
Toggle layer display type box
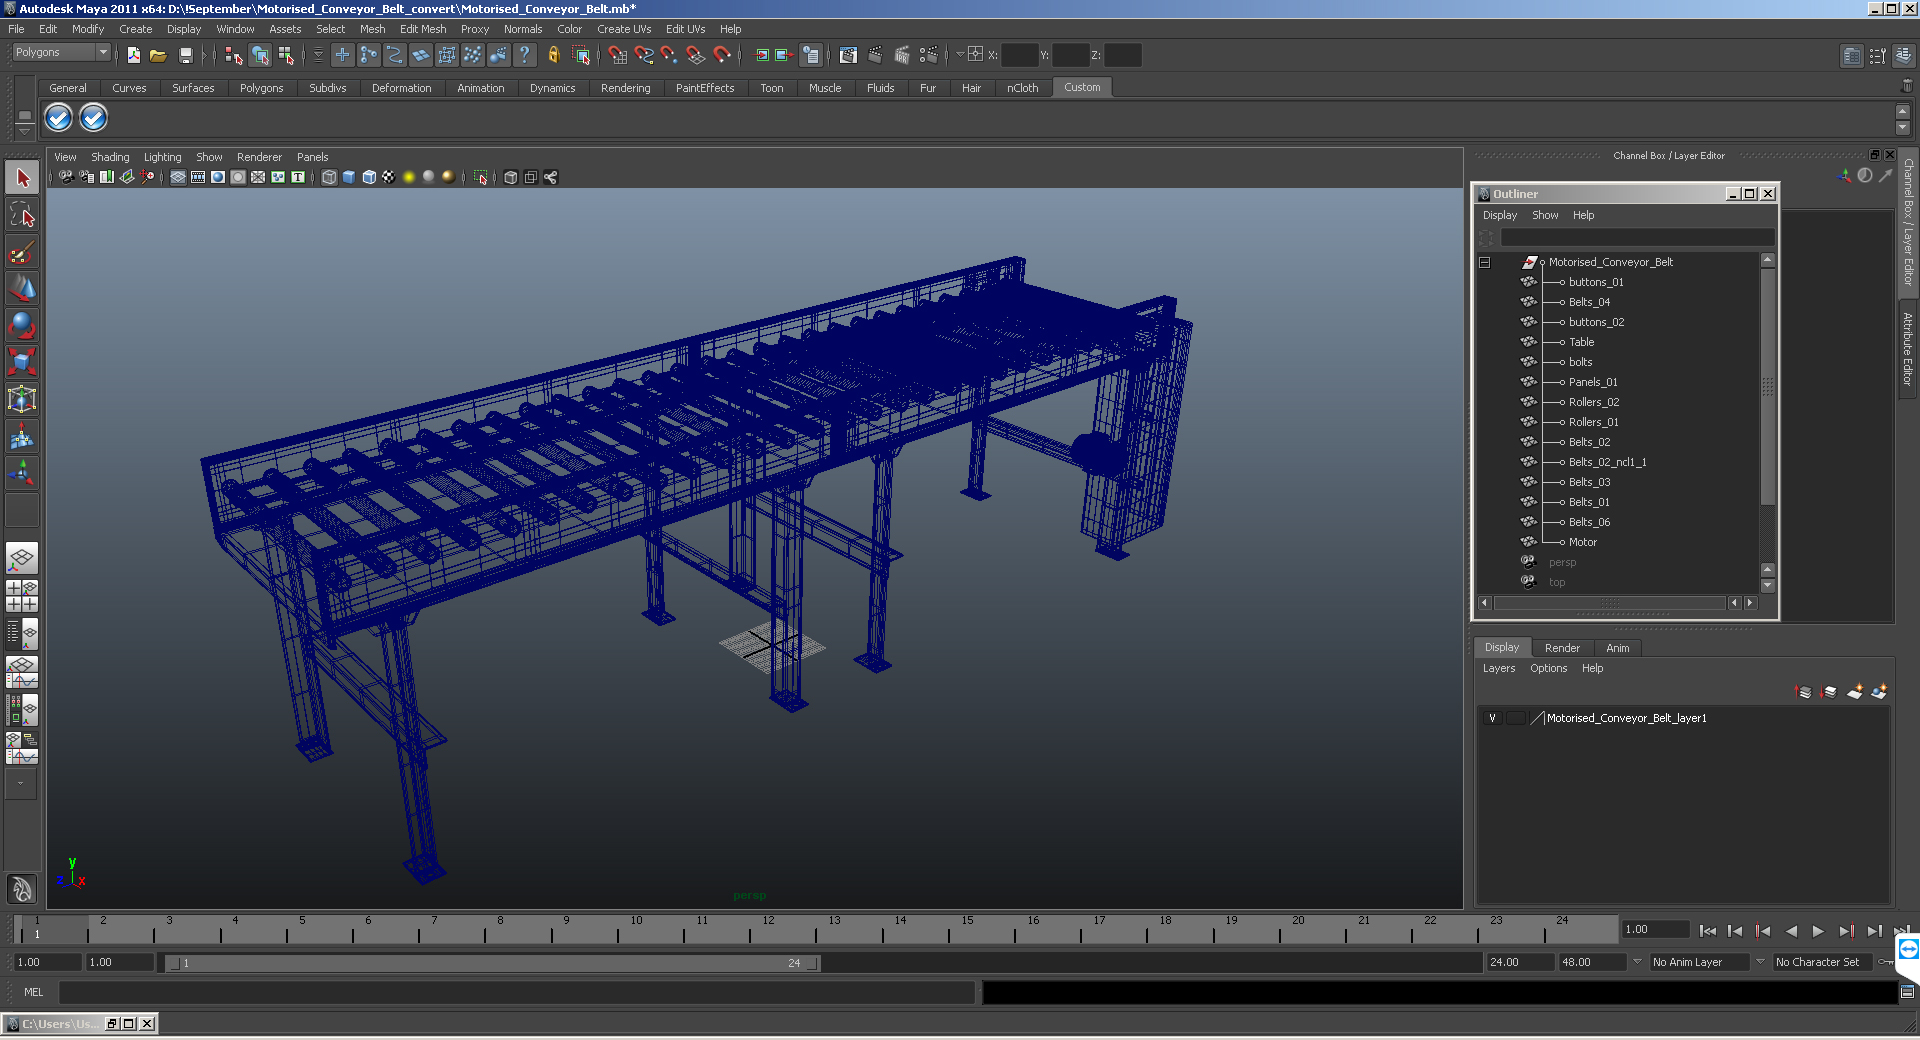(x=1516, y=718)
